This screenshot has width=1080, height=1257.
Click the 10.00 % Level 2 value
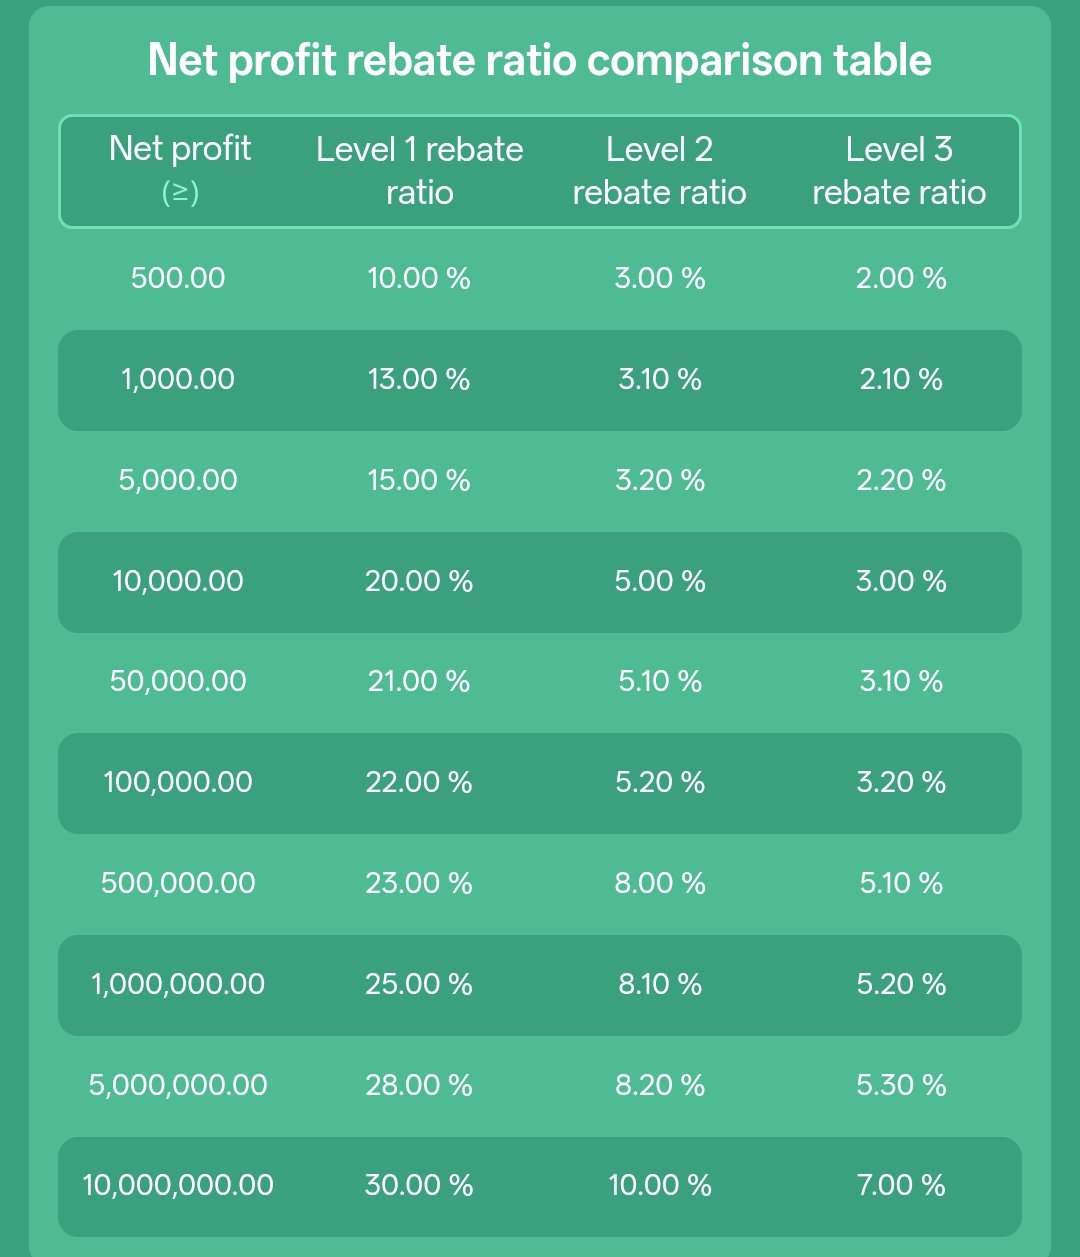click(660, 1185)
